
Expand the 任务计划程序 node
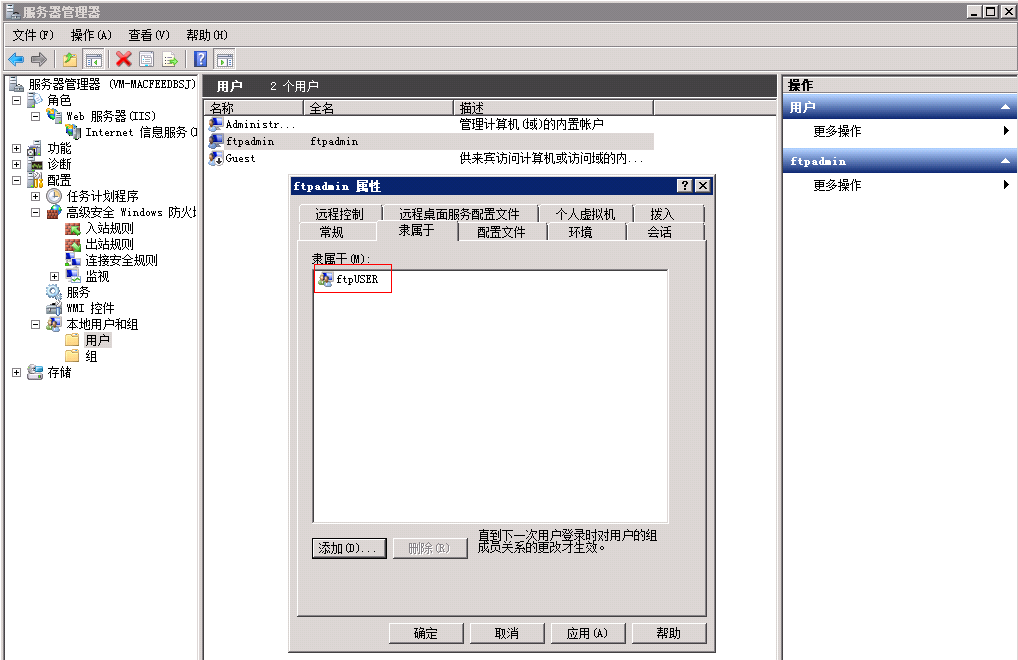(36, 196)
